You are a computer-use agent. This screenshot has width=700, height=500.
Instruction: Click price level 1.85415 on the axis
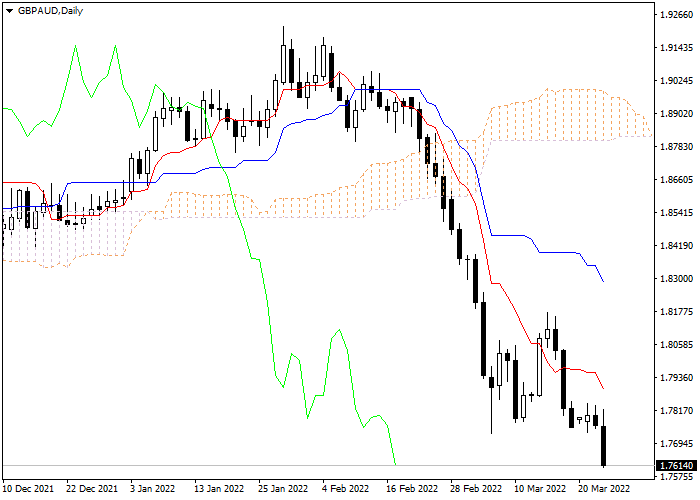pyautogui.click(x=677, y=212)
